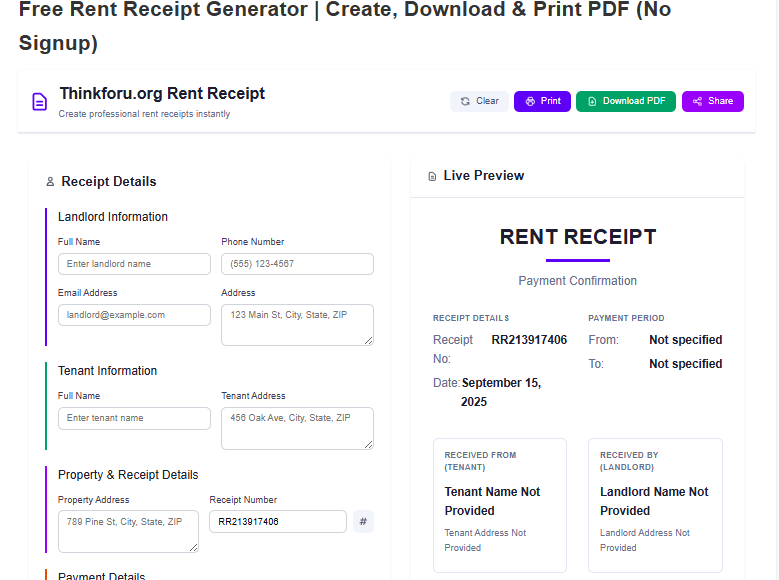Click the Share button
779x580 pixels.
click(x=712, y=101)
